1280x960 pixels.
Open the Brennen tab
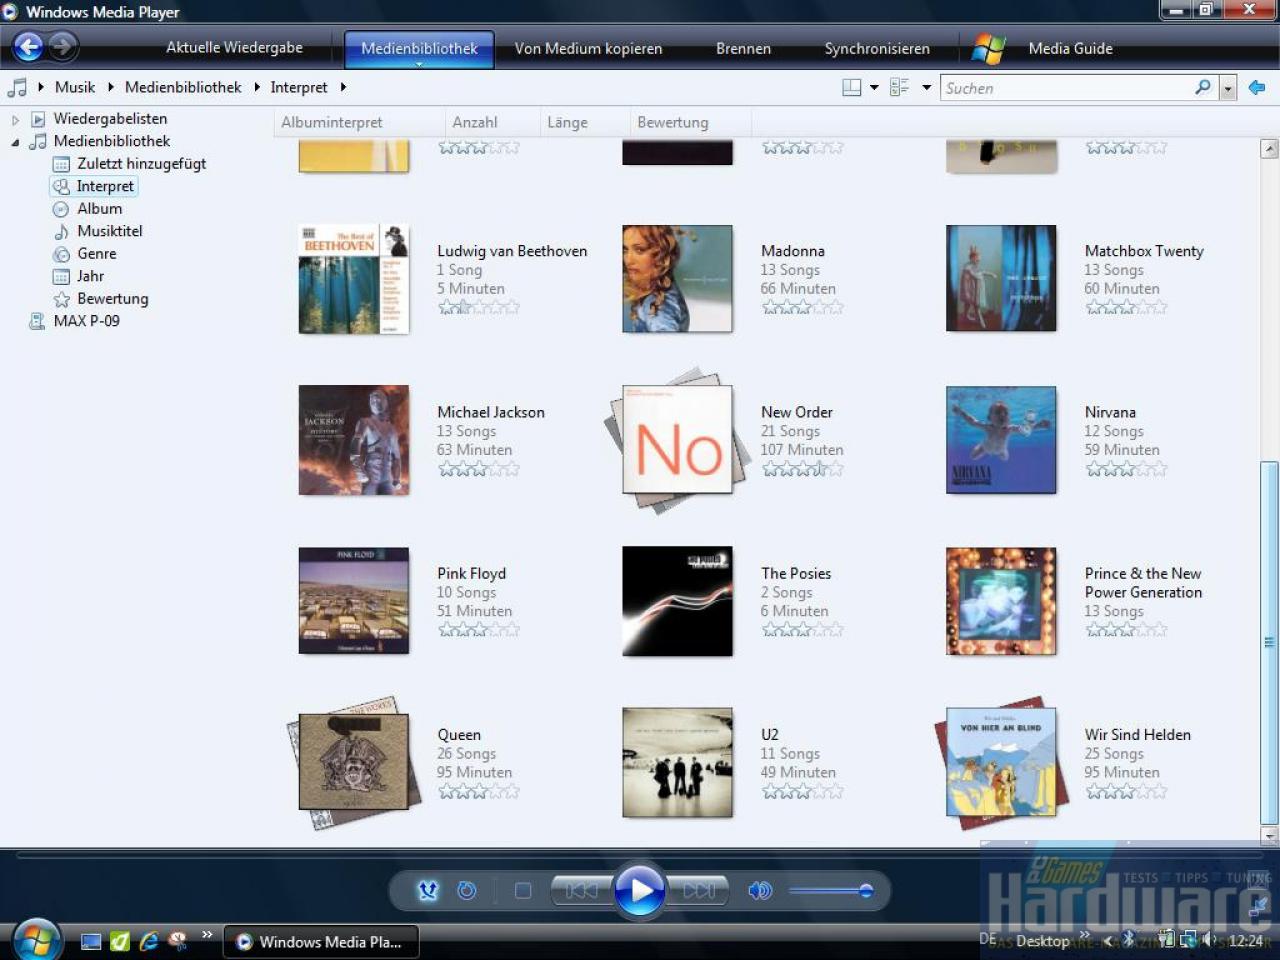click(x=743, y=48)
